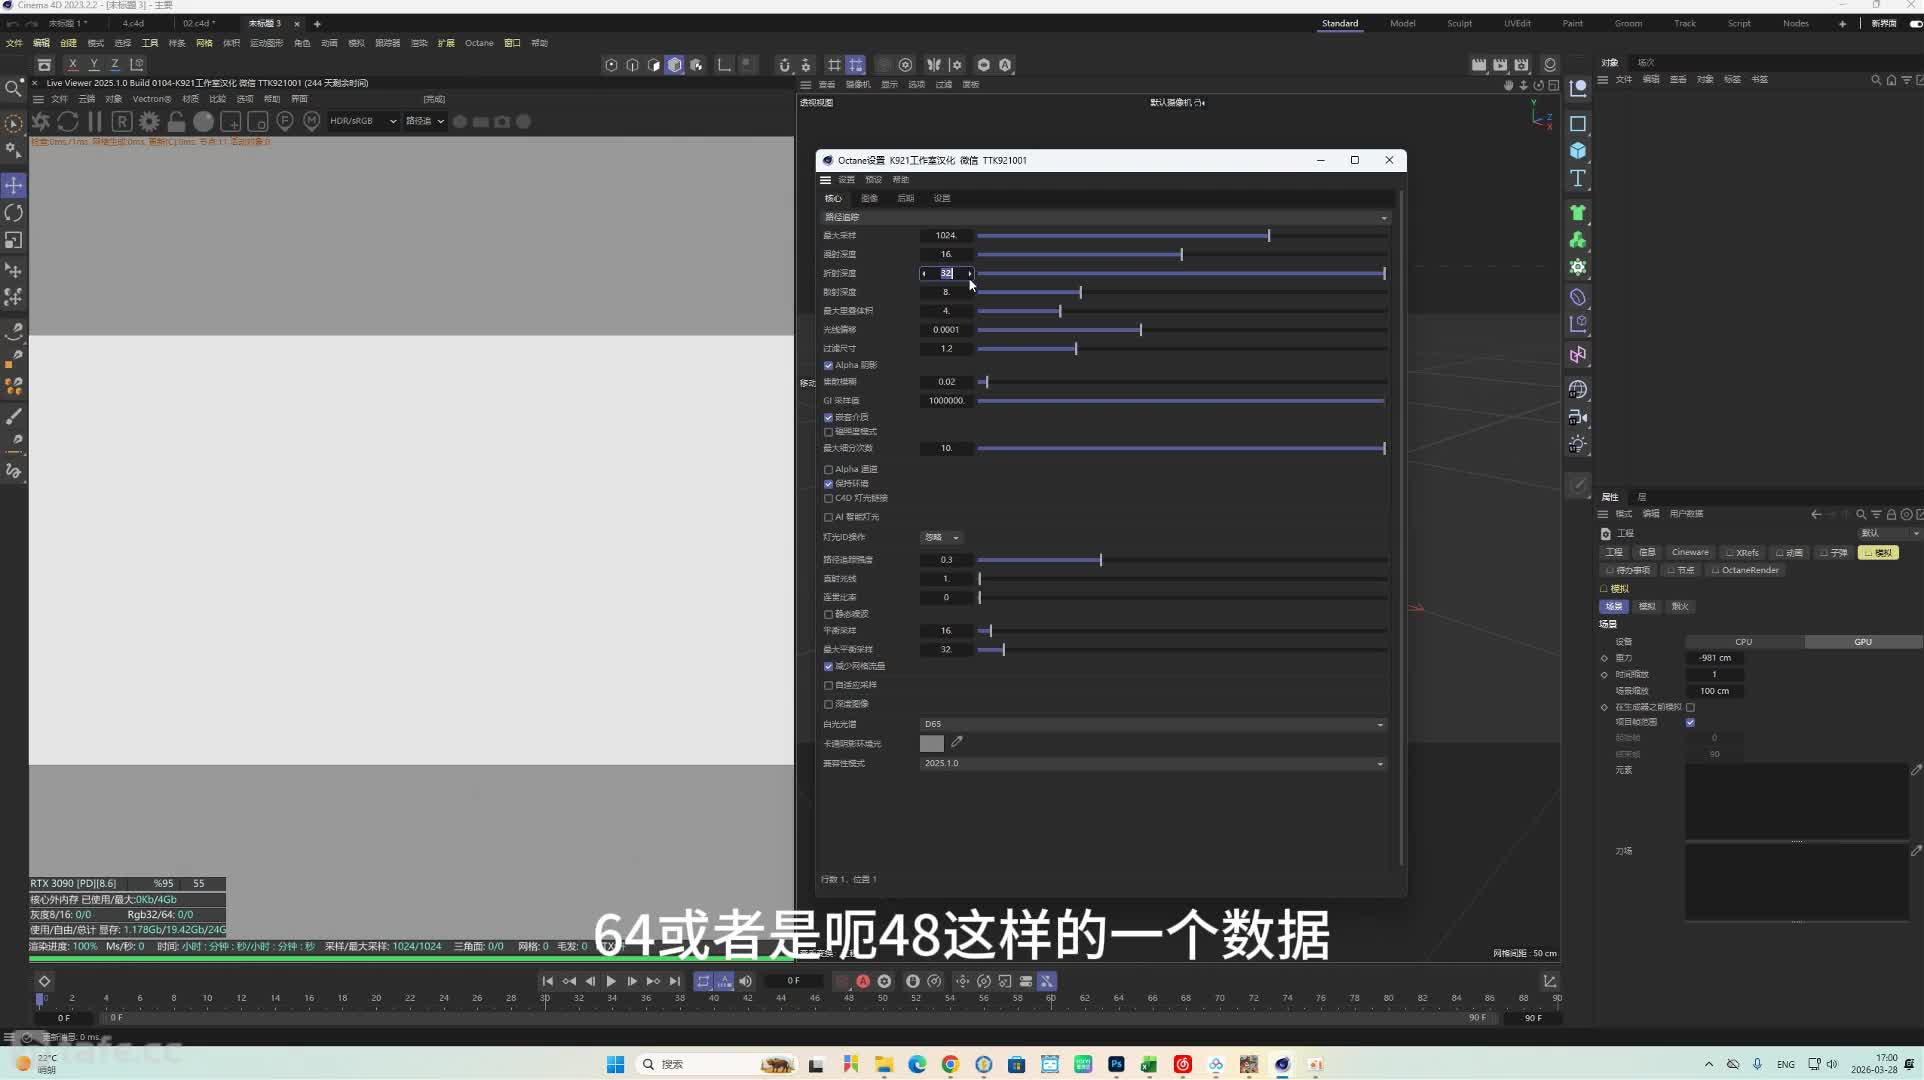
Task: Toggle the 嵌套介质 checkbox
Action: coord(828,418)
